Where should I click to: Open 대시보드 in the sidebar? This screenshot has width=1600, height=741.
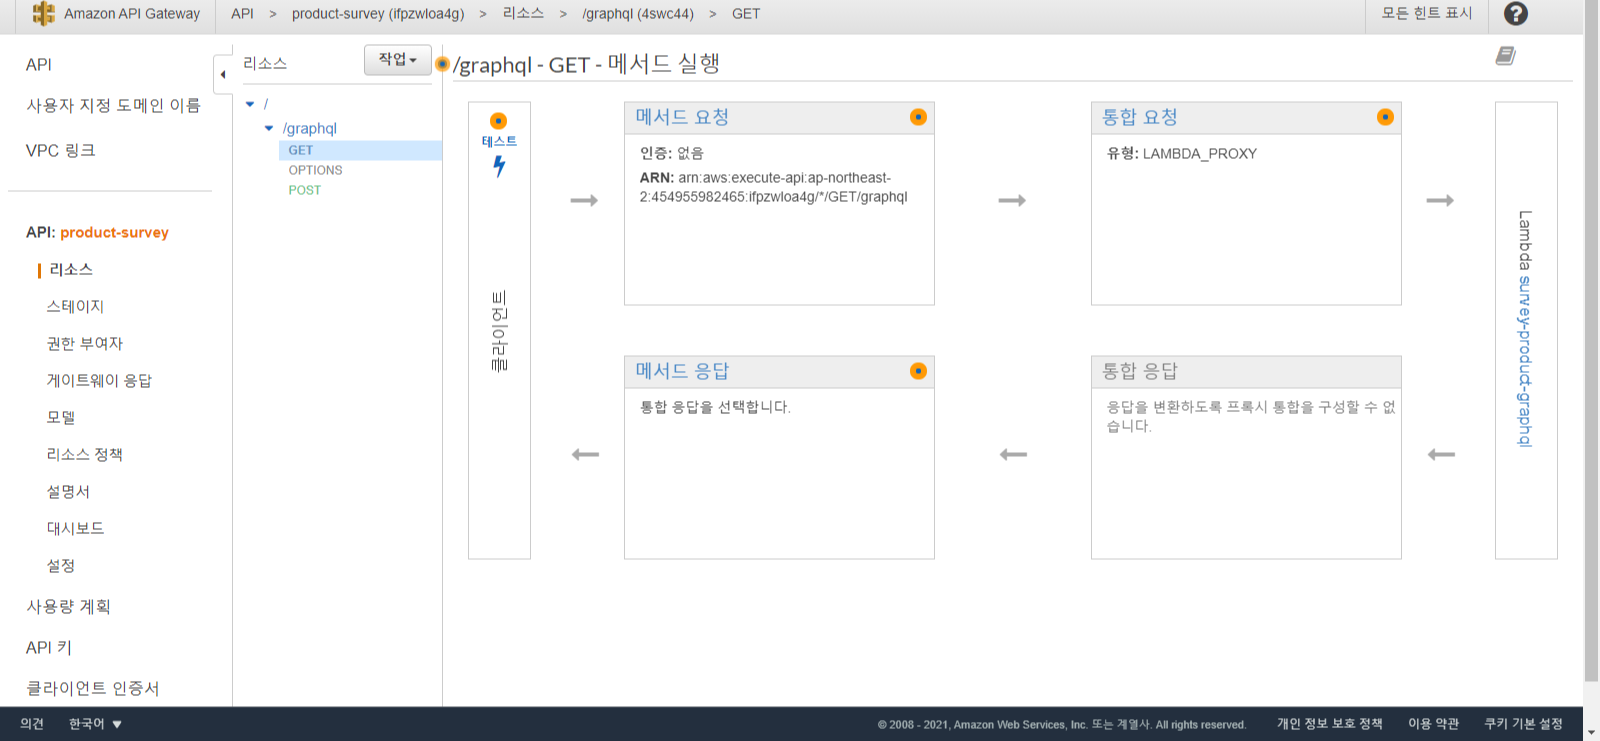pyautogui.click(x=75, y=528)
